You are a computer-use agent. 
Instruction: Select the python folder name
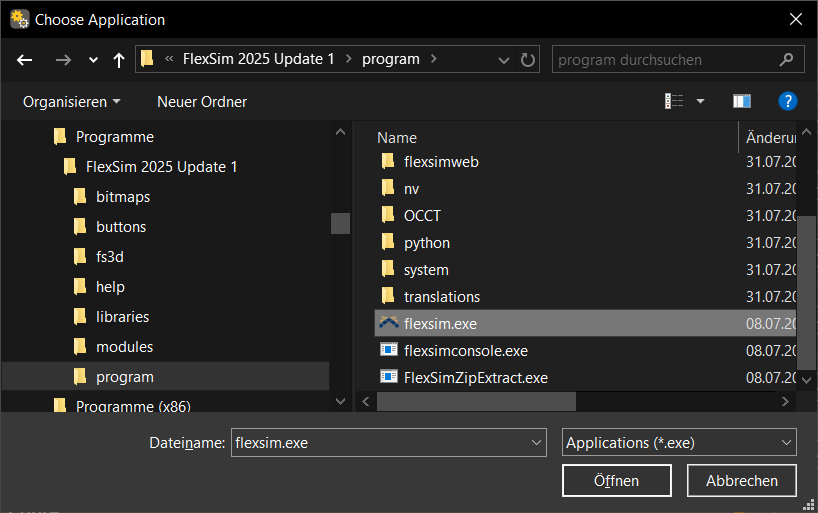click(427, 243)
